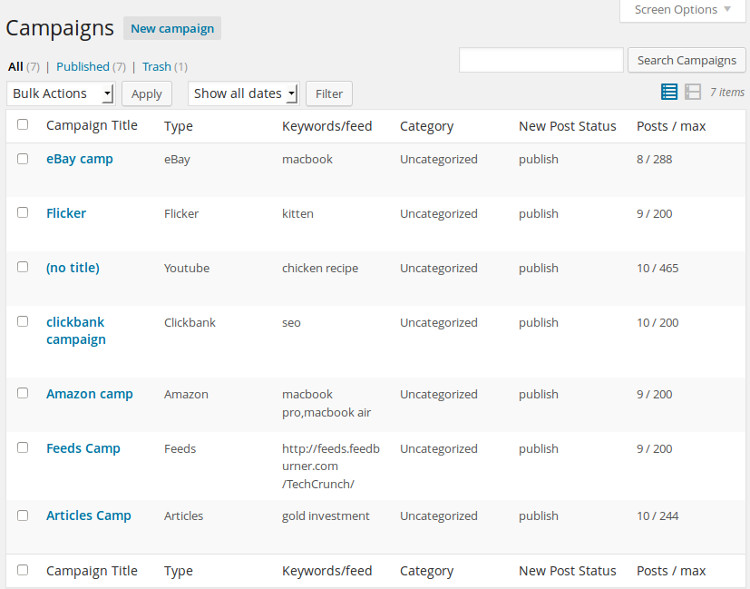Click Posts / max header at top
Viewport: 750px width, 589px height.
(671, 126)
